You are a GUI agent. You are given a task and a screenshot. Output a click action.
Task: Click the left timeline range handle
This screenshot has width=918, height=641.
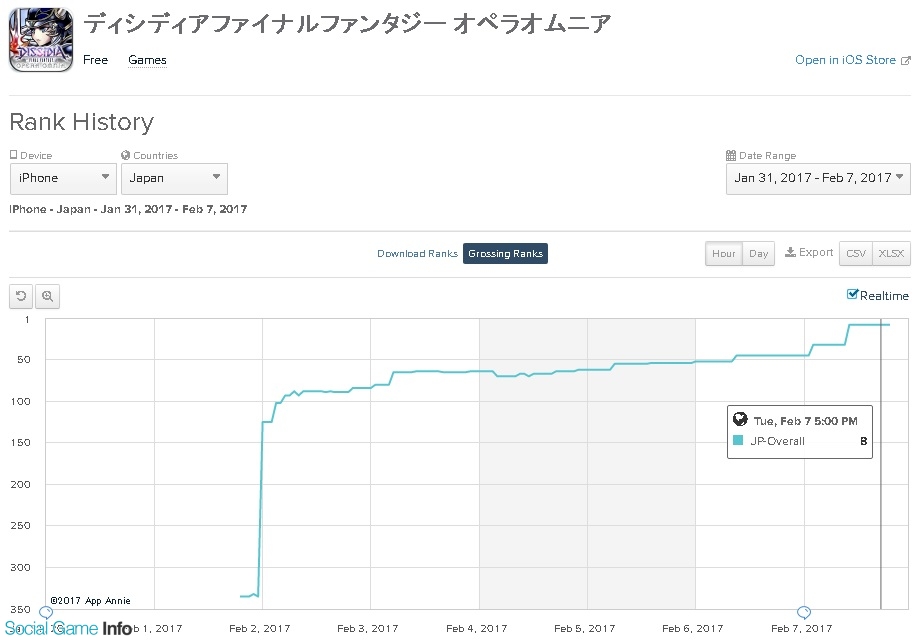[x=45, y=612]
